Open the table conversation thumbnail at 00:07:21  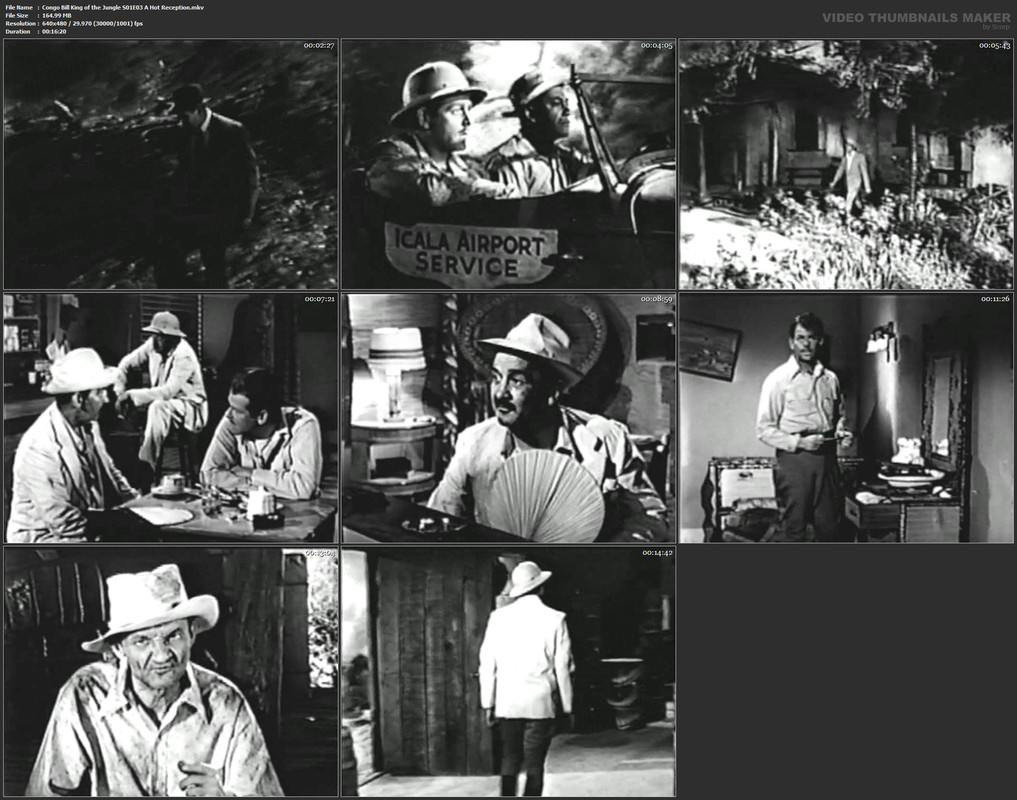pyautogui.click(x=171, y=418)
